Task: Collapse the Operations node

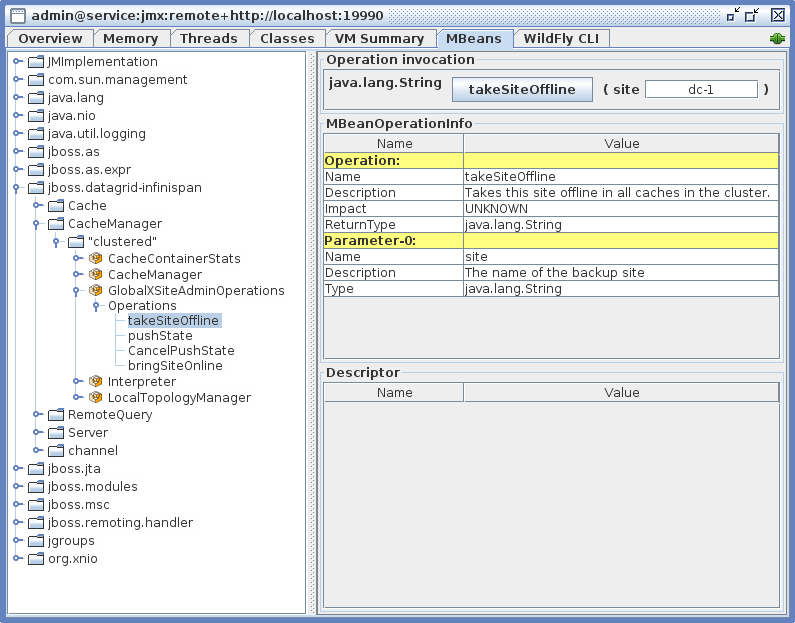Action: (96, 306)
